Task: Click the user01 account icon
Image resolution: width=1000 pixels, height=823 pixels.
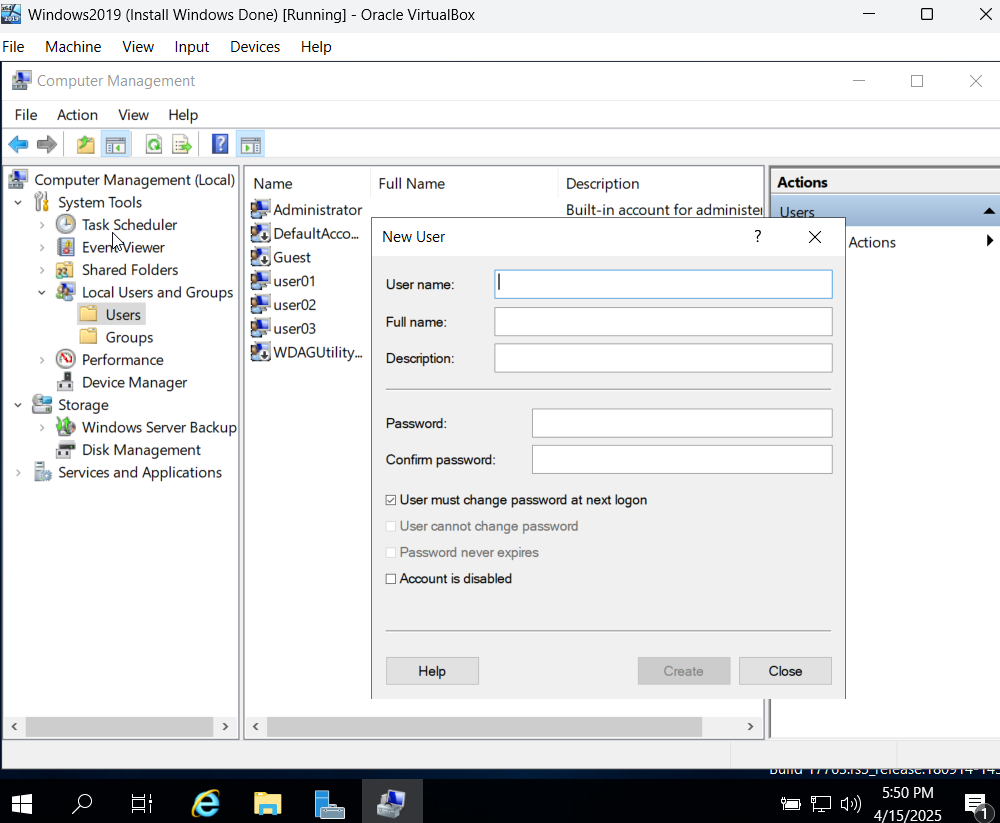Action: point(260,280)
